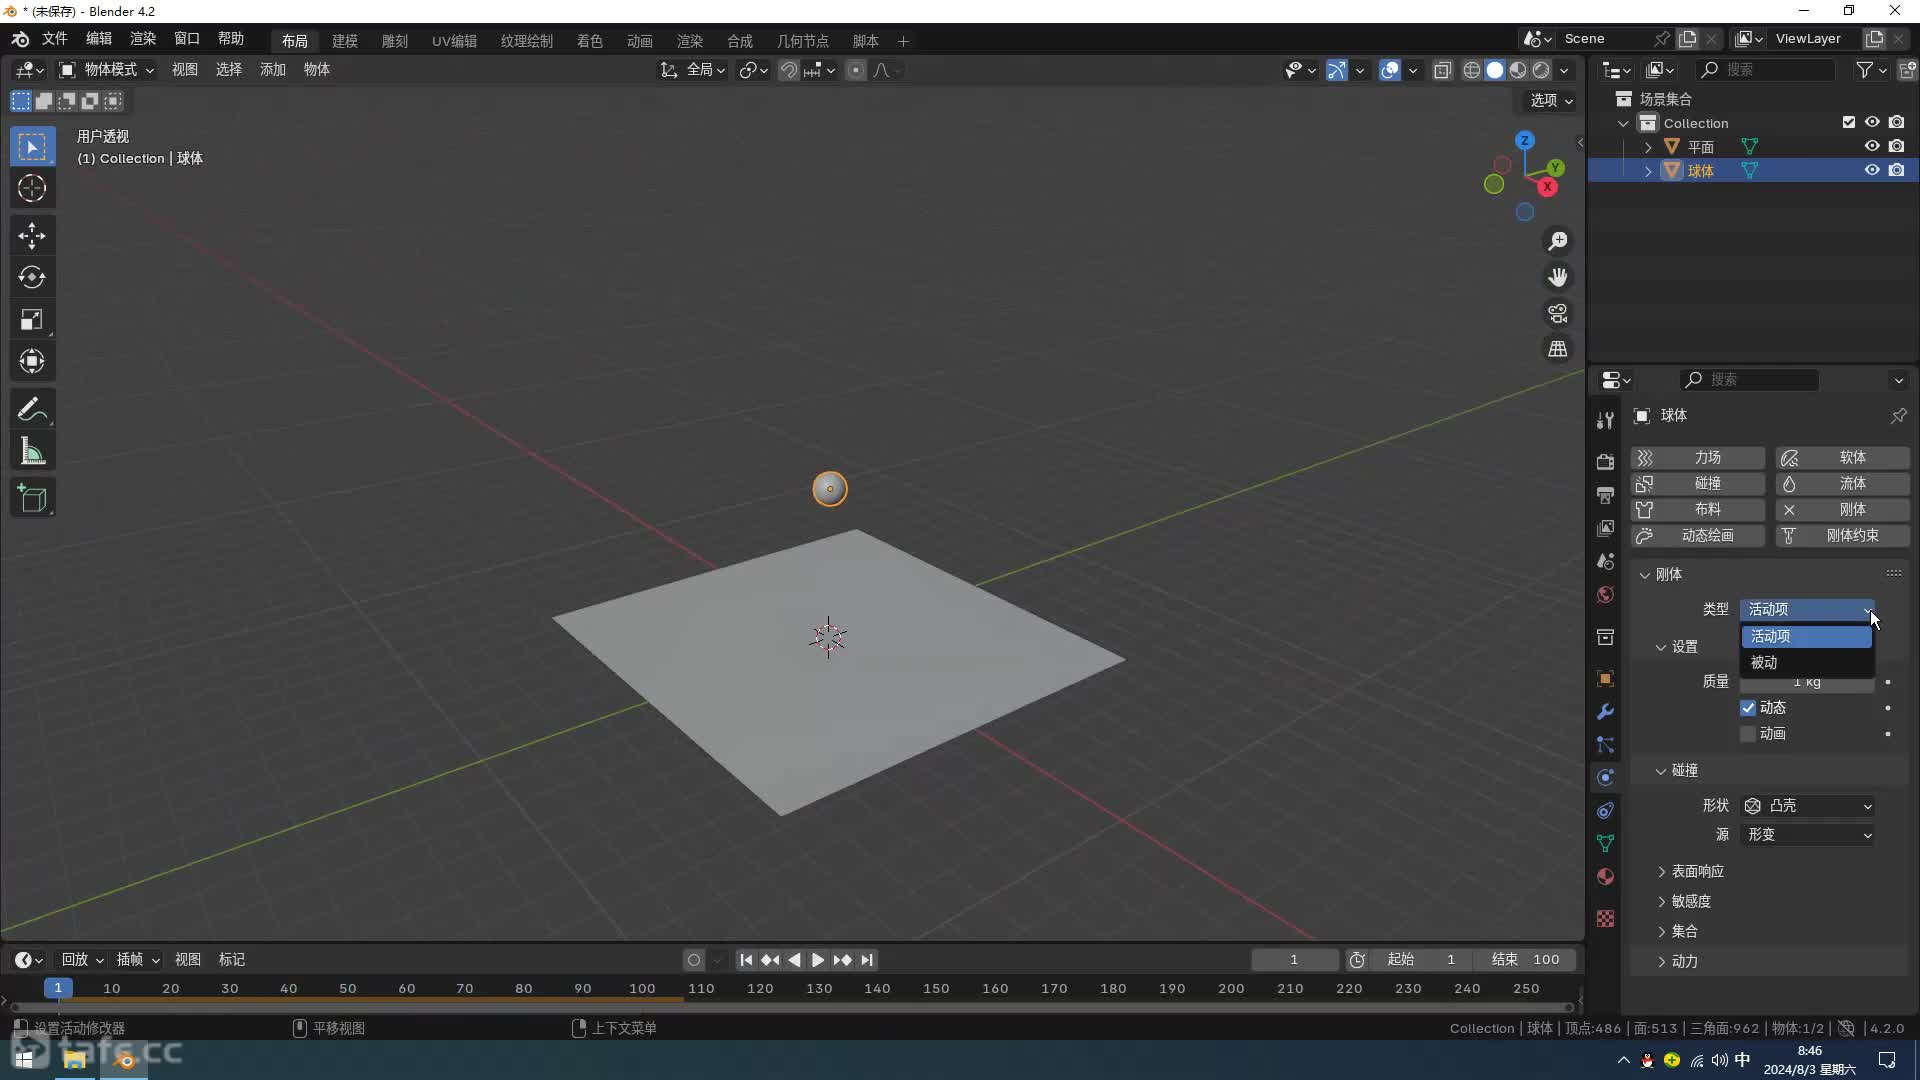1920x1080 pixels.
Task: Select the Measure tool
Action: point(32,451)
